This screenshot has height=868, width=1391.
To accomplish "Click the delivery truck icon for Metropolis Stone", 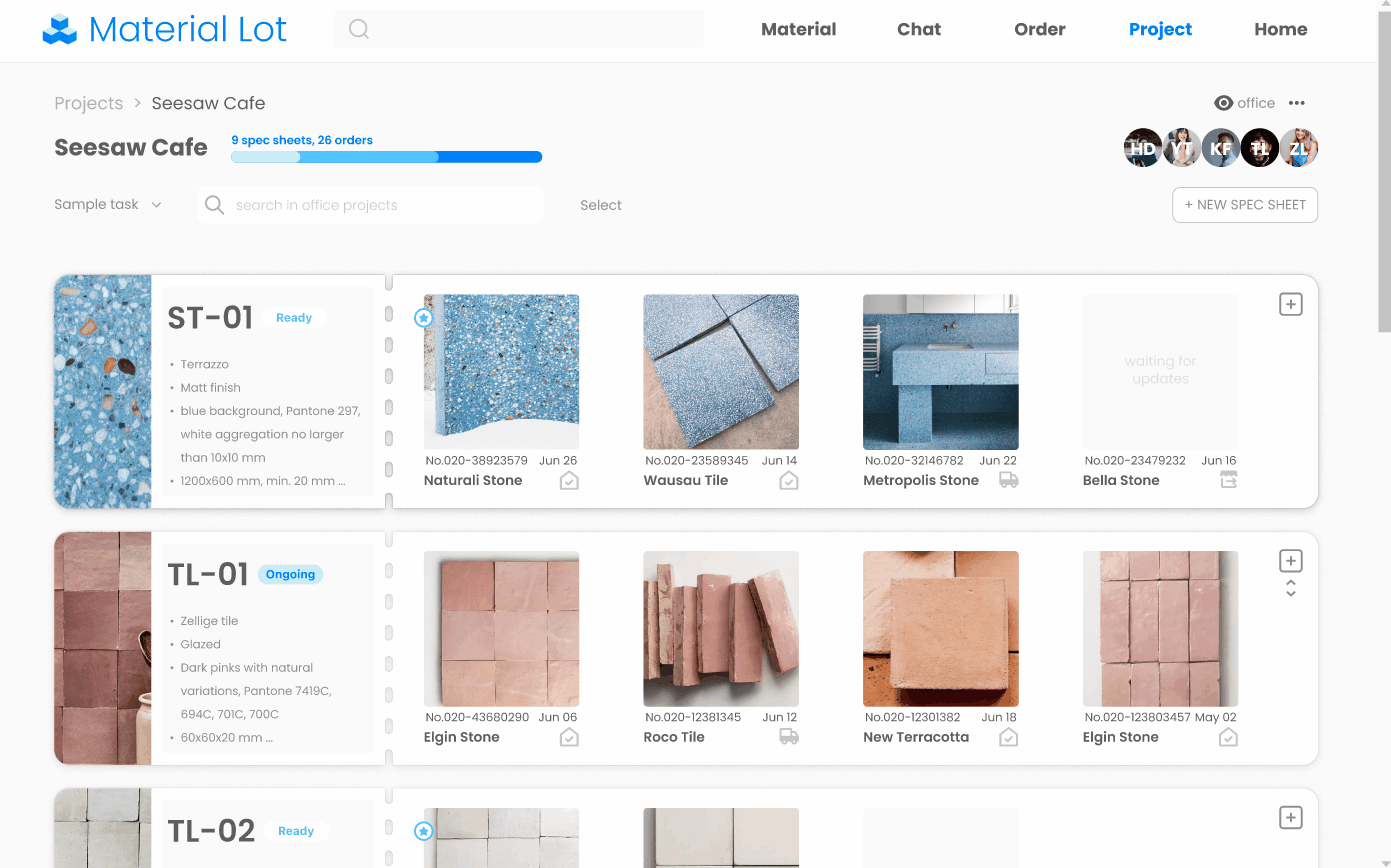I will 1009,481.
